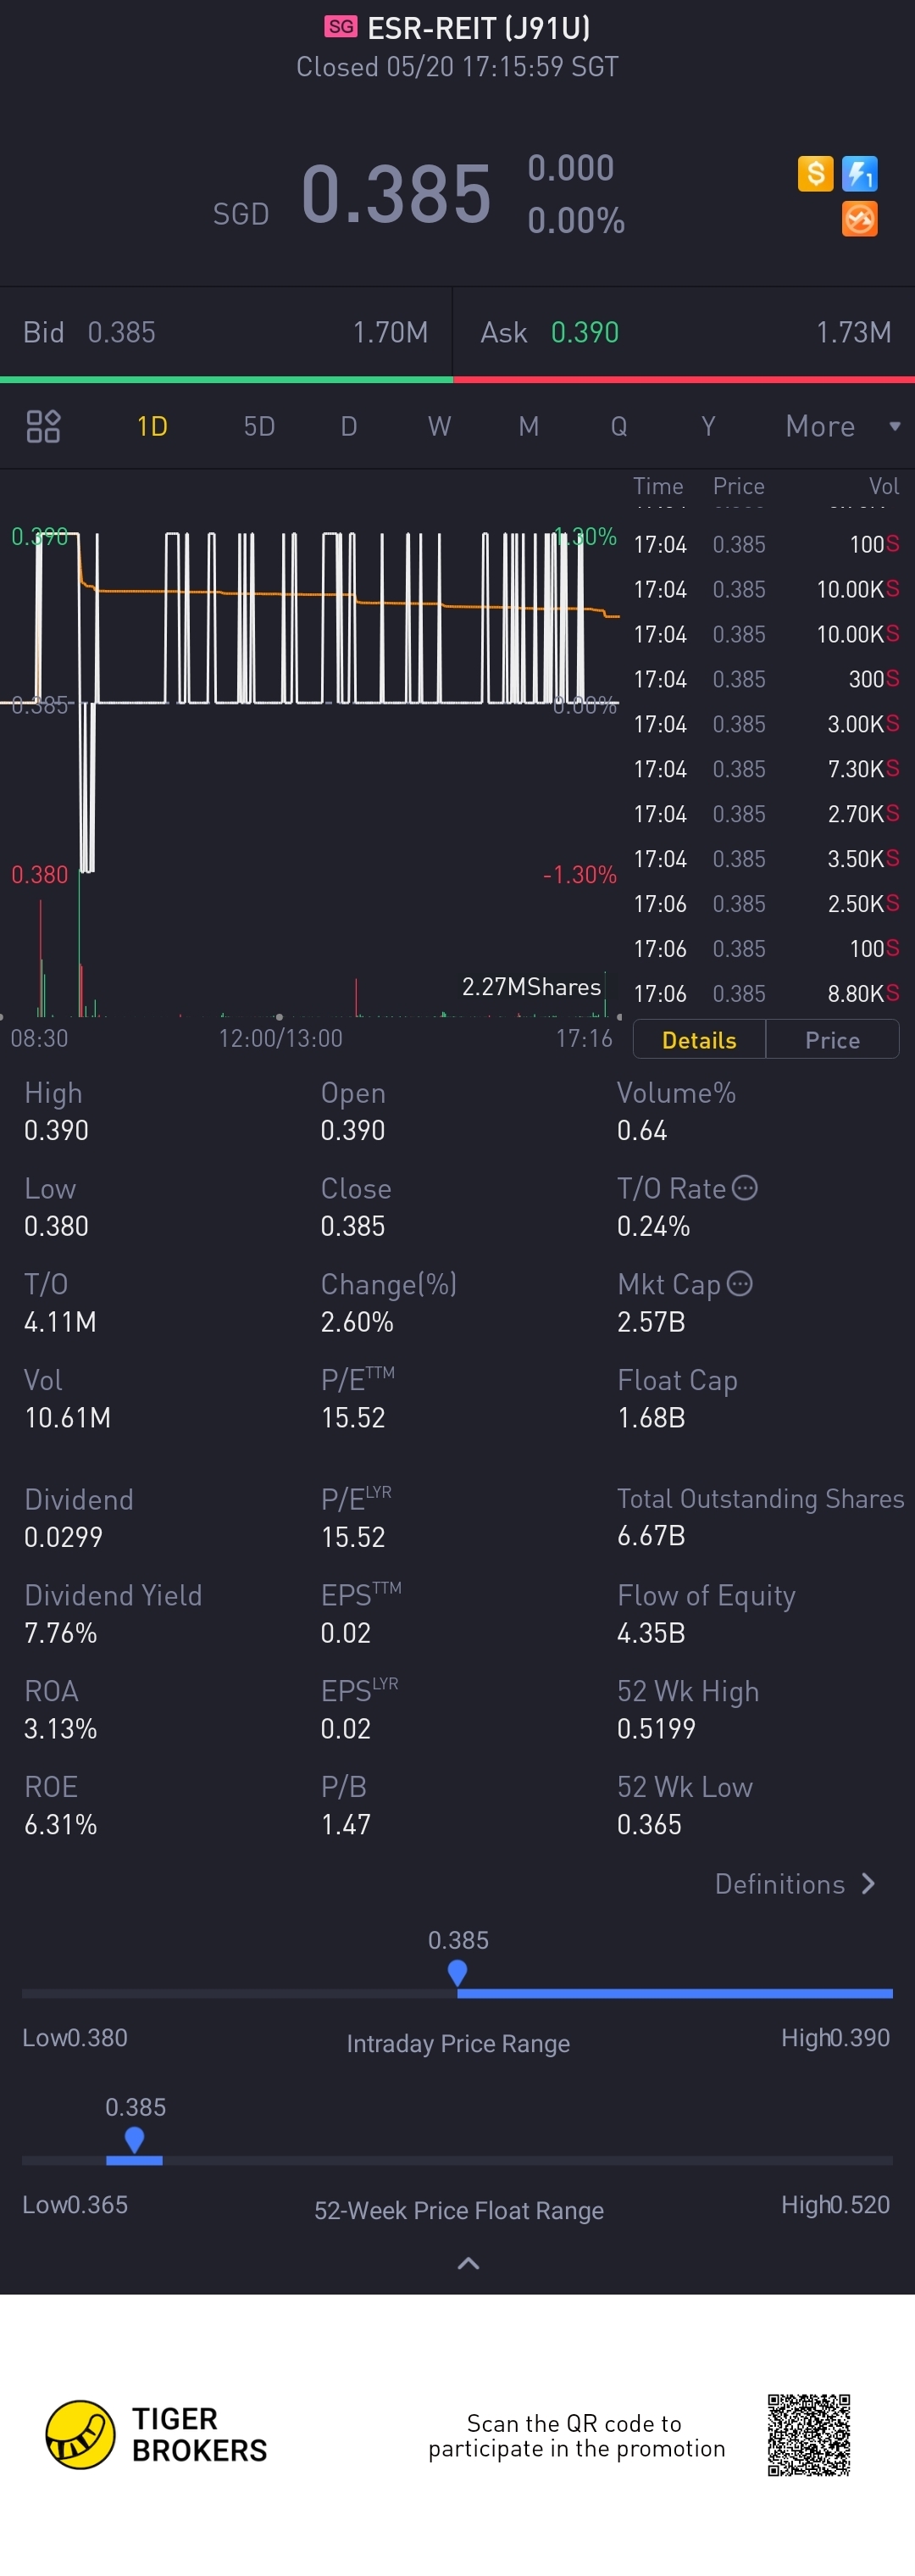Tap the promotion QR code
The width and height of the screenshot is (915, 2576).
click(808, 2434)
